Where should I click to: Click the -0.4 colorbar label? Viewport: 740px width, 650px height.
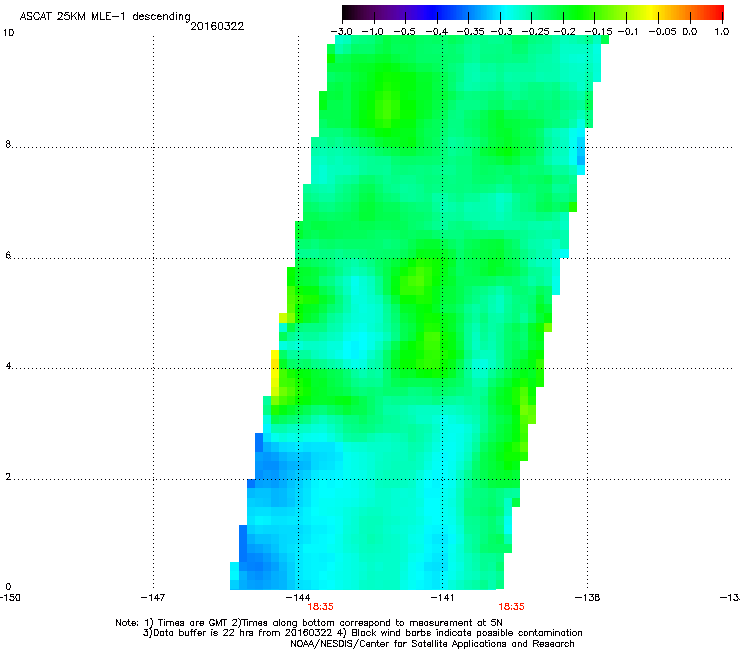[x=437, y=32]
